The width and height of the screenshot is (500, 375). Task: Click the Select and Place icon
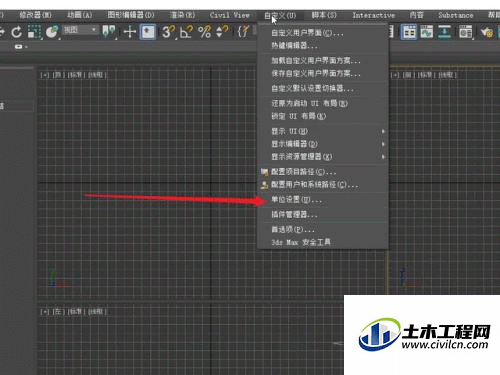click(x=52, y=32)
